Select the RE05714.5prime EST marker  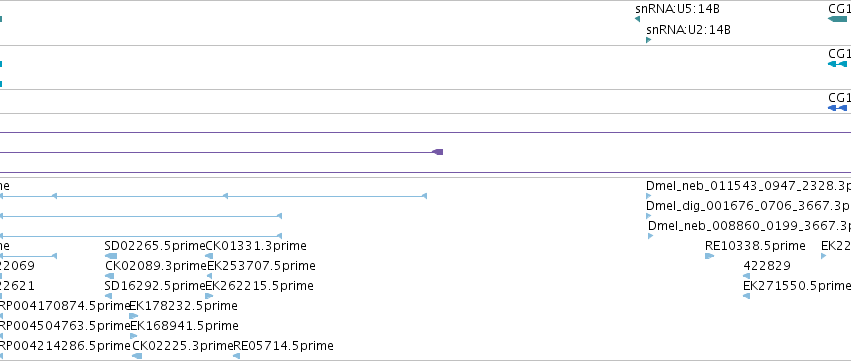tap(237, 356)
